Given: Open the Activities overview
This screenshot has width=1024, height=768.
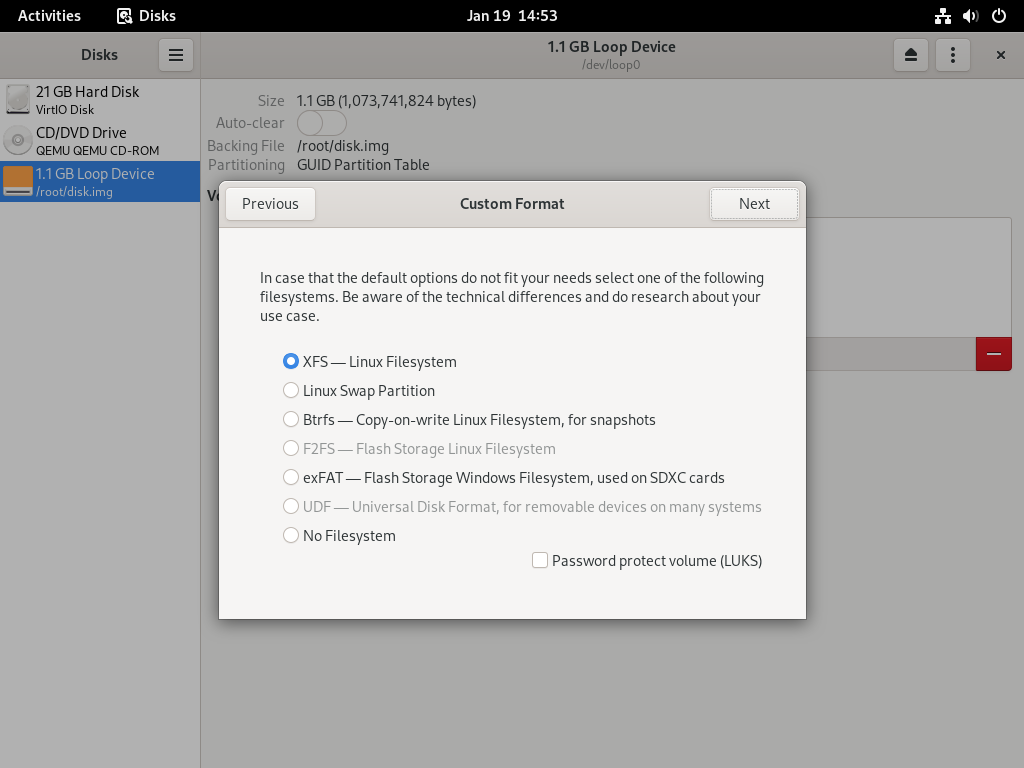Looking at the screenshot, I should pyautogui.click(x=50, y=16).
